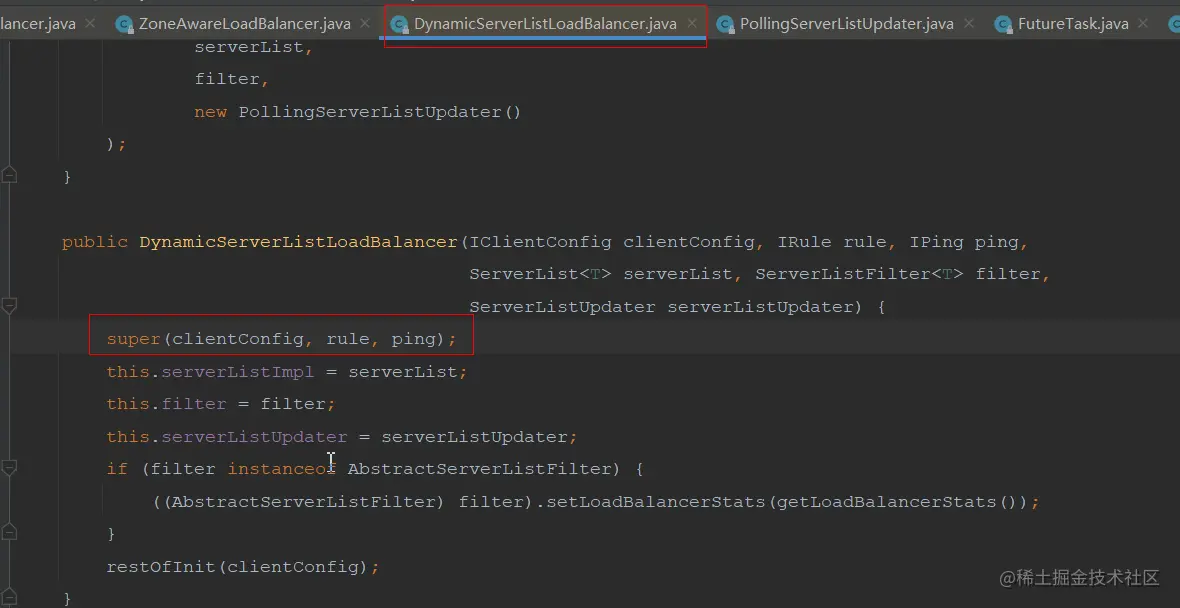Click setLoadBalancerStats method call
Screen dimensions: 1180x608
click(x=655, y=501)
